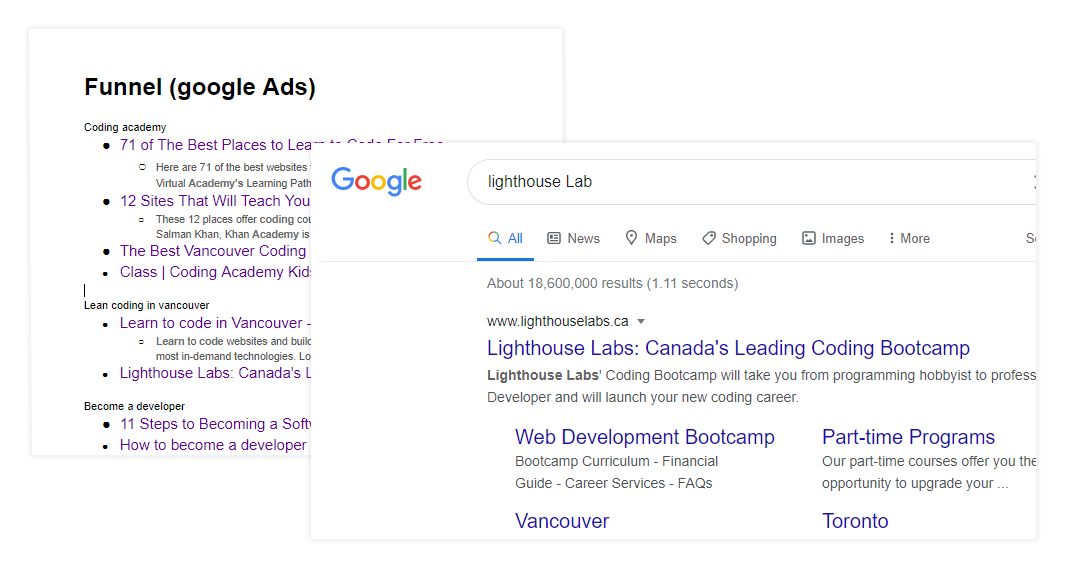This screenshot has height=570, width=1072.
Task: Click the News tab newspaper icon
Action: (554, 238)
